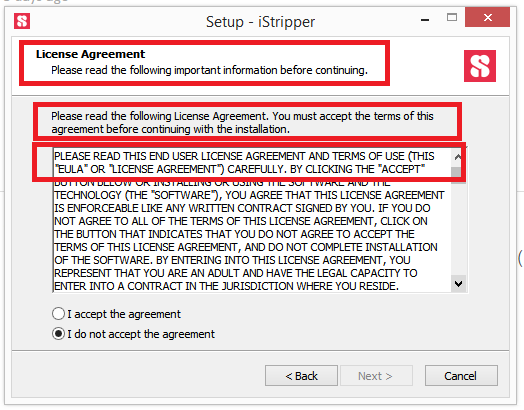The height and width of the screenshot is (410, 524).
Task: Click the disabled 'Next >' button
Action: [376, 376]
